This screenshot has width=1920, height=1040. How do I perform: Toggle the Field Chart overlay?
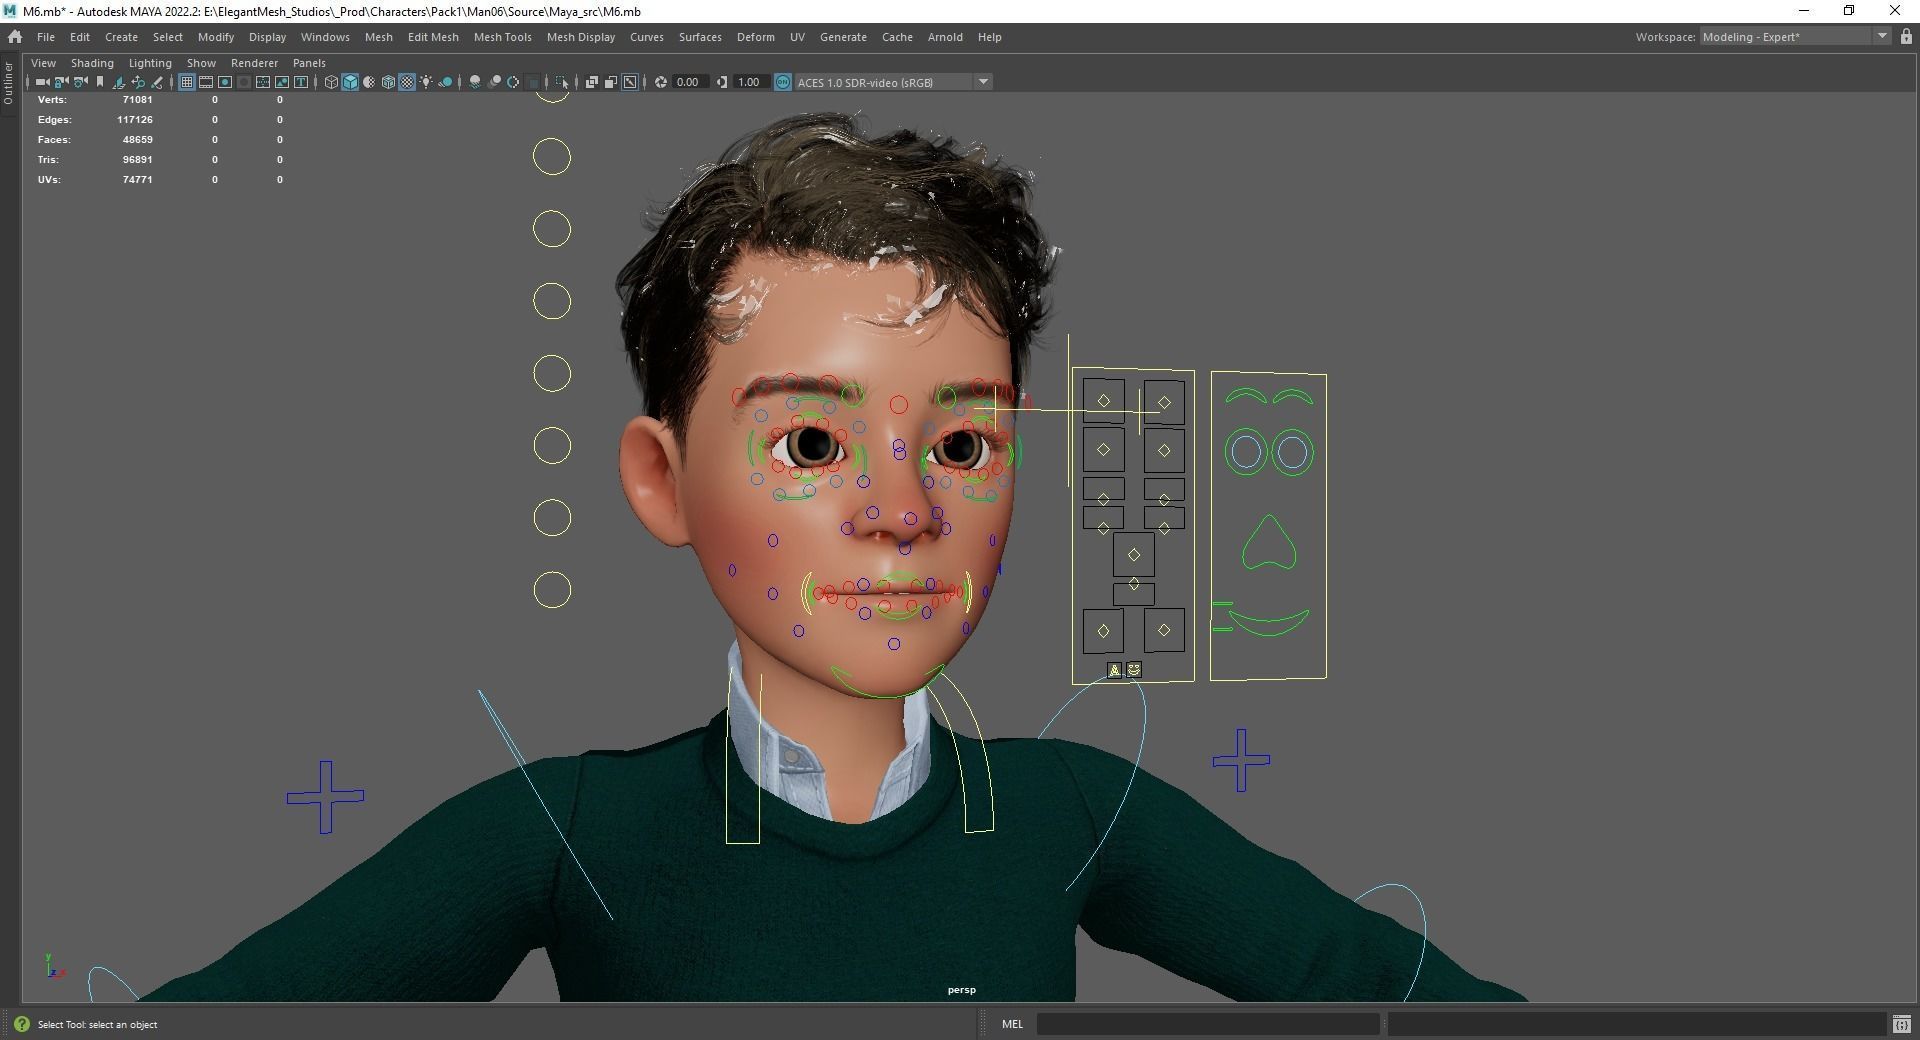coord(263,82)
